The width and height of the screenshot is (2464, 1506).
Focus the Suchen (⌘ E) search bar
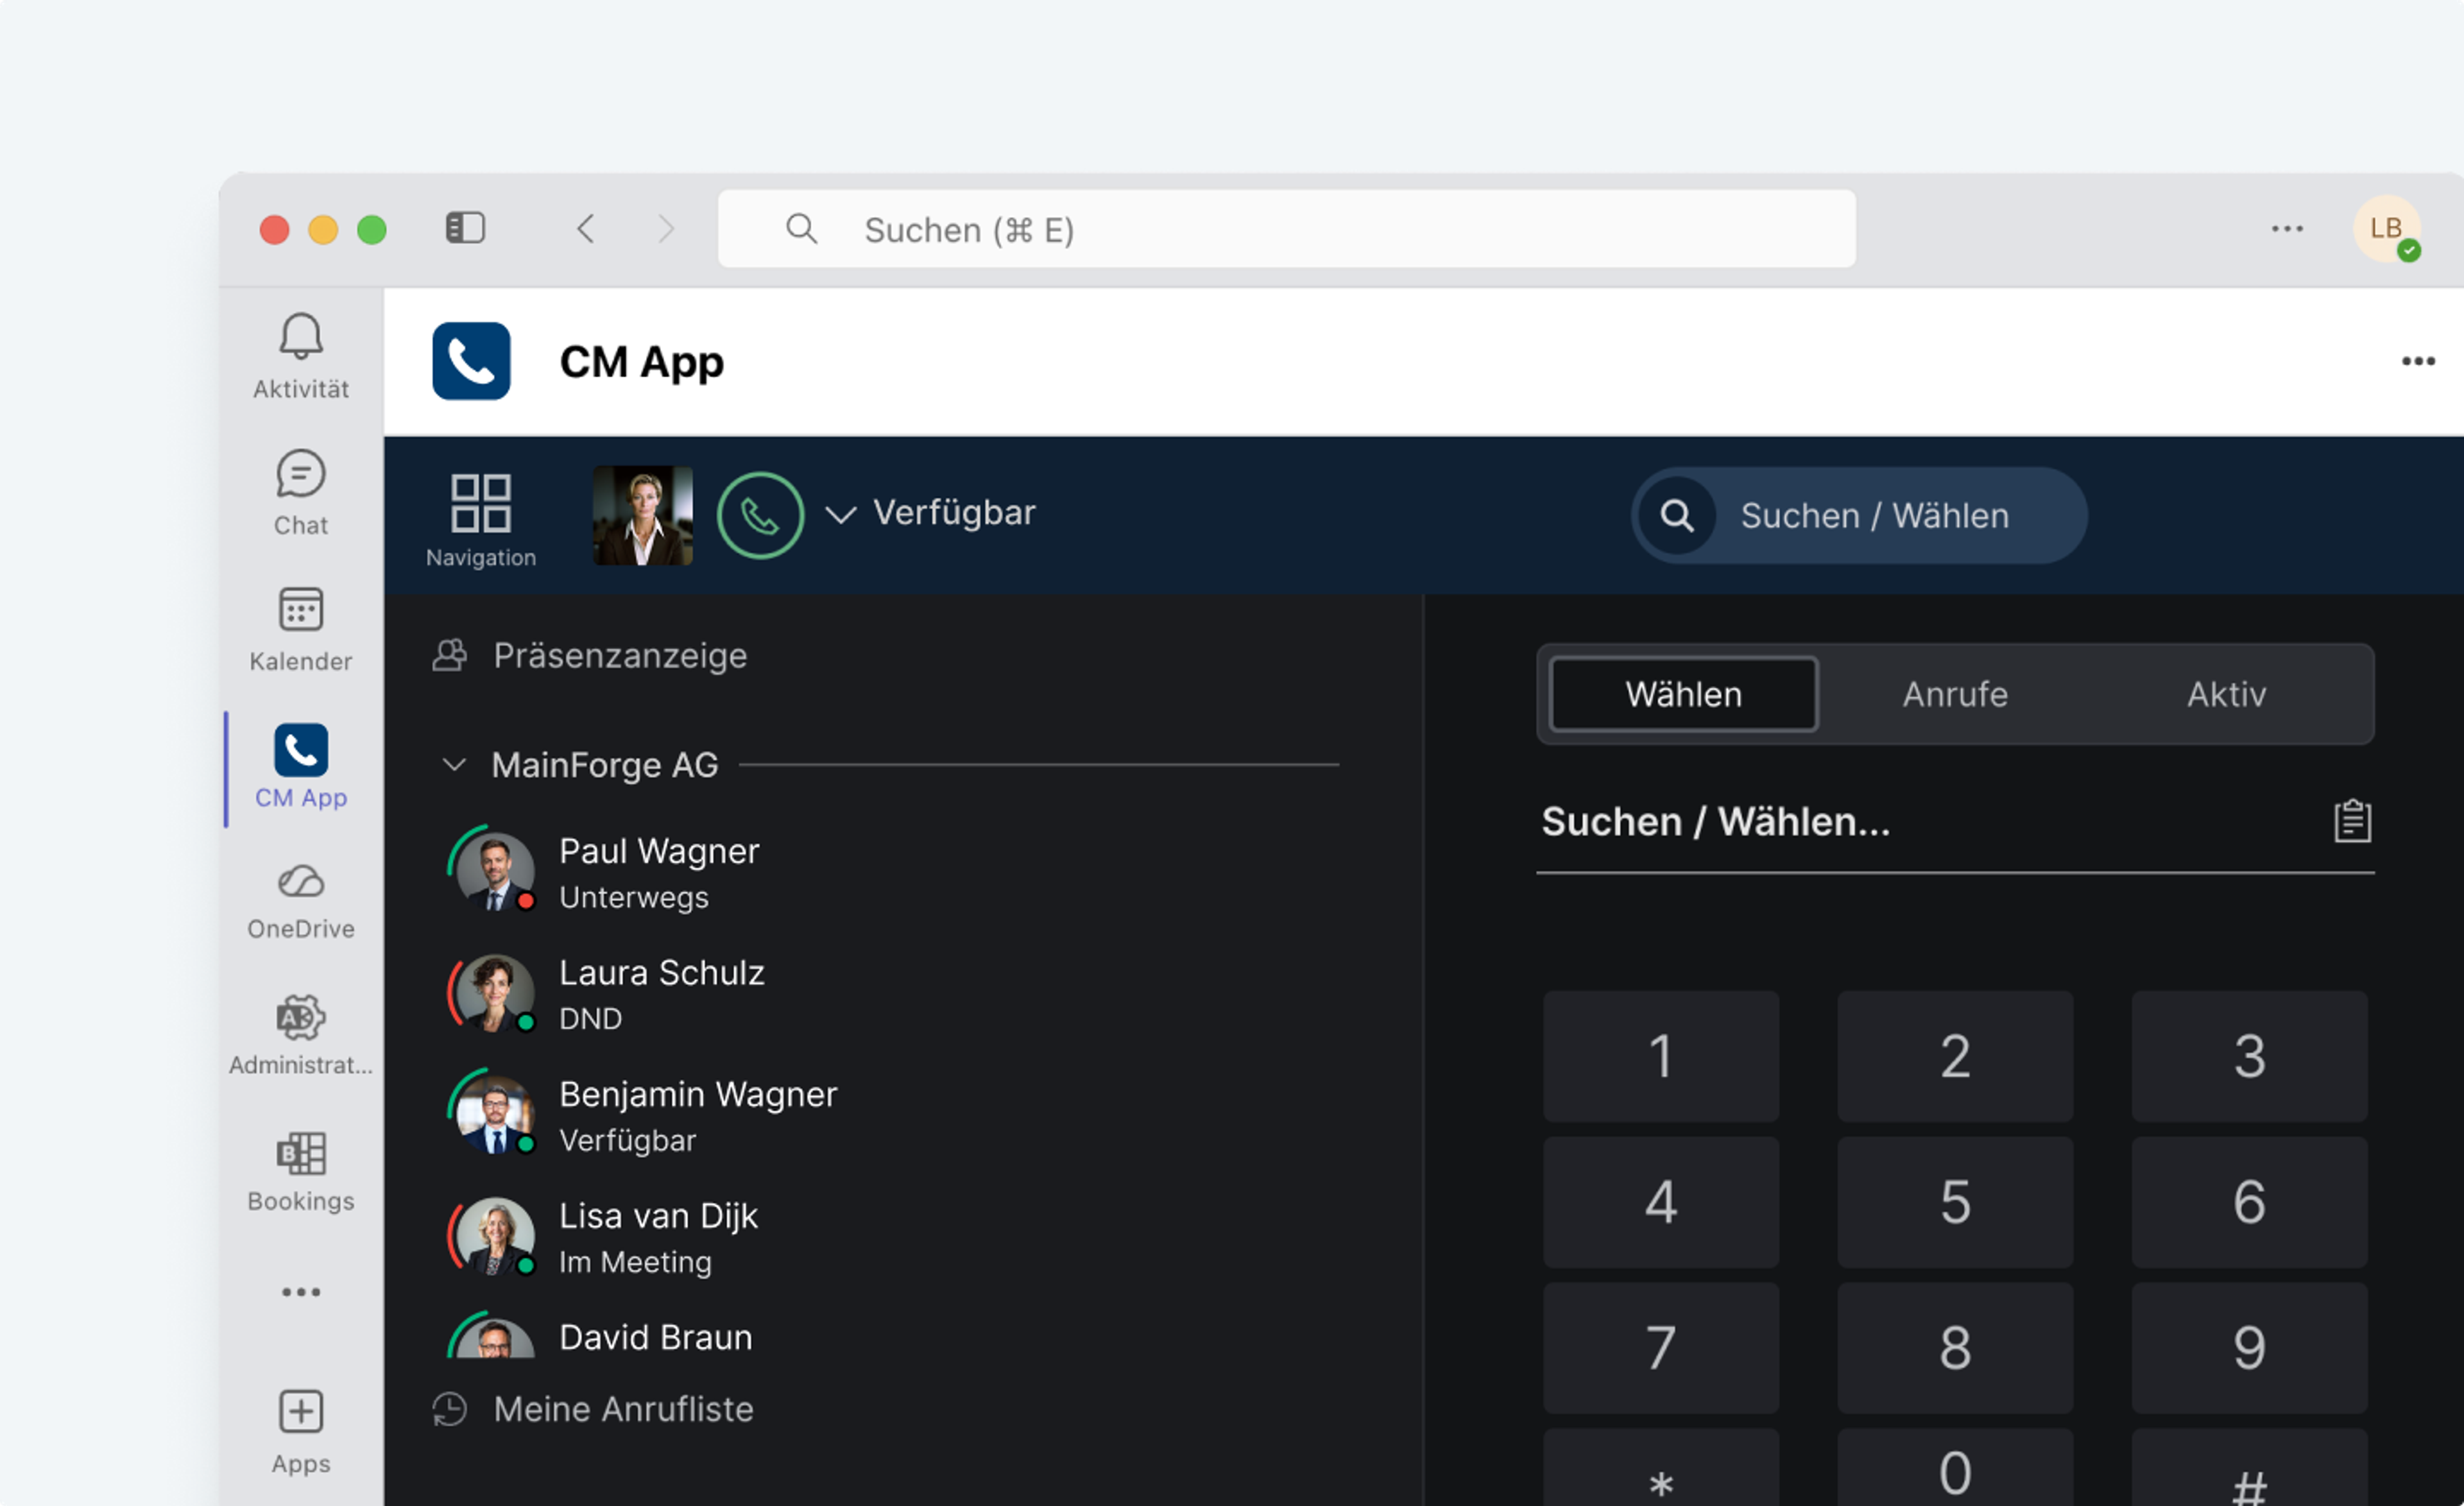(1286, 229)
